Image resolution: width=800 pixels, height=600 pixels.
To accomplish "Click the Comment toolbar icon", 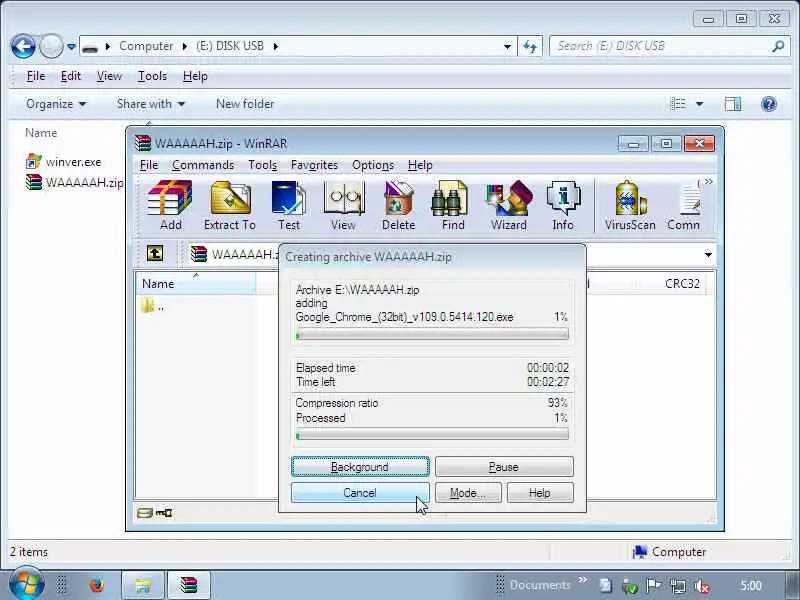I will coord(684,206).
